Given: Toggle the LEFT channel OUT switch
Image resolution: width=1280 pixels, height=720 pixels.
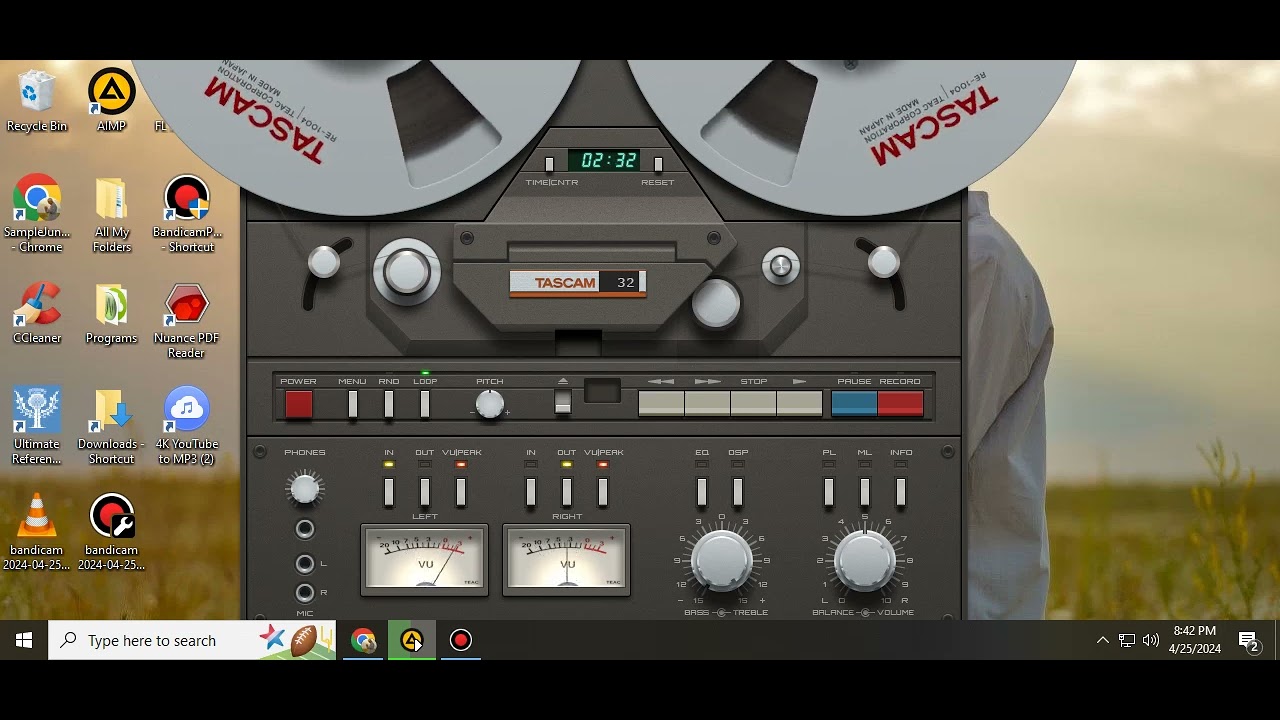Looking at the screenshot, I should coord(425,492).
